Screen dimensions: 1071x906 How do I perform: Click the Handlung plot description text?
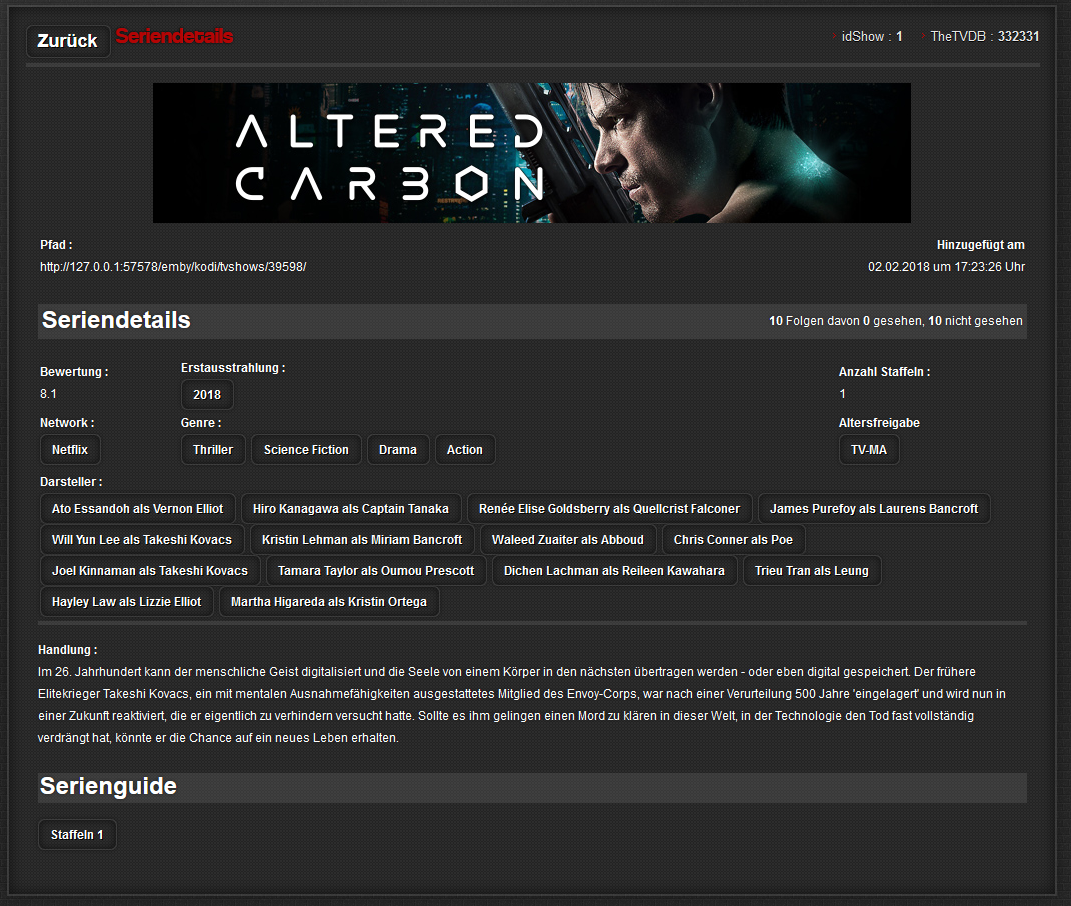click(x=522, y=705)
